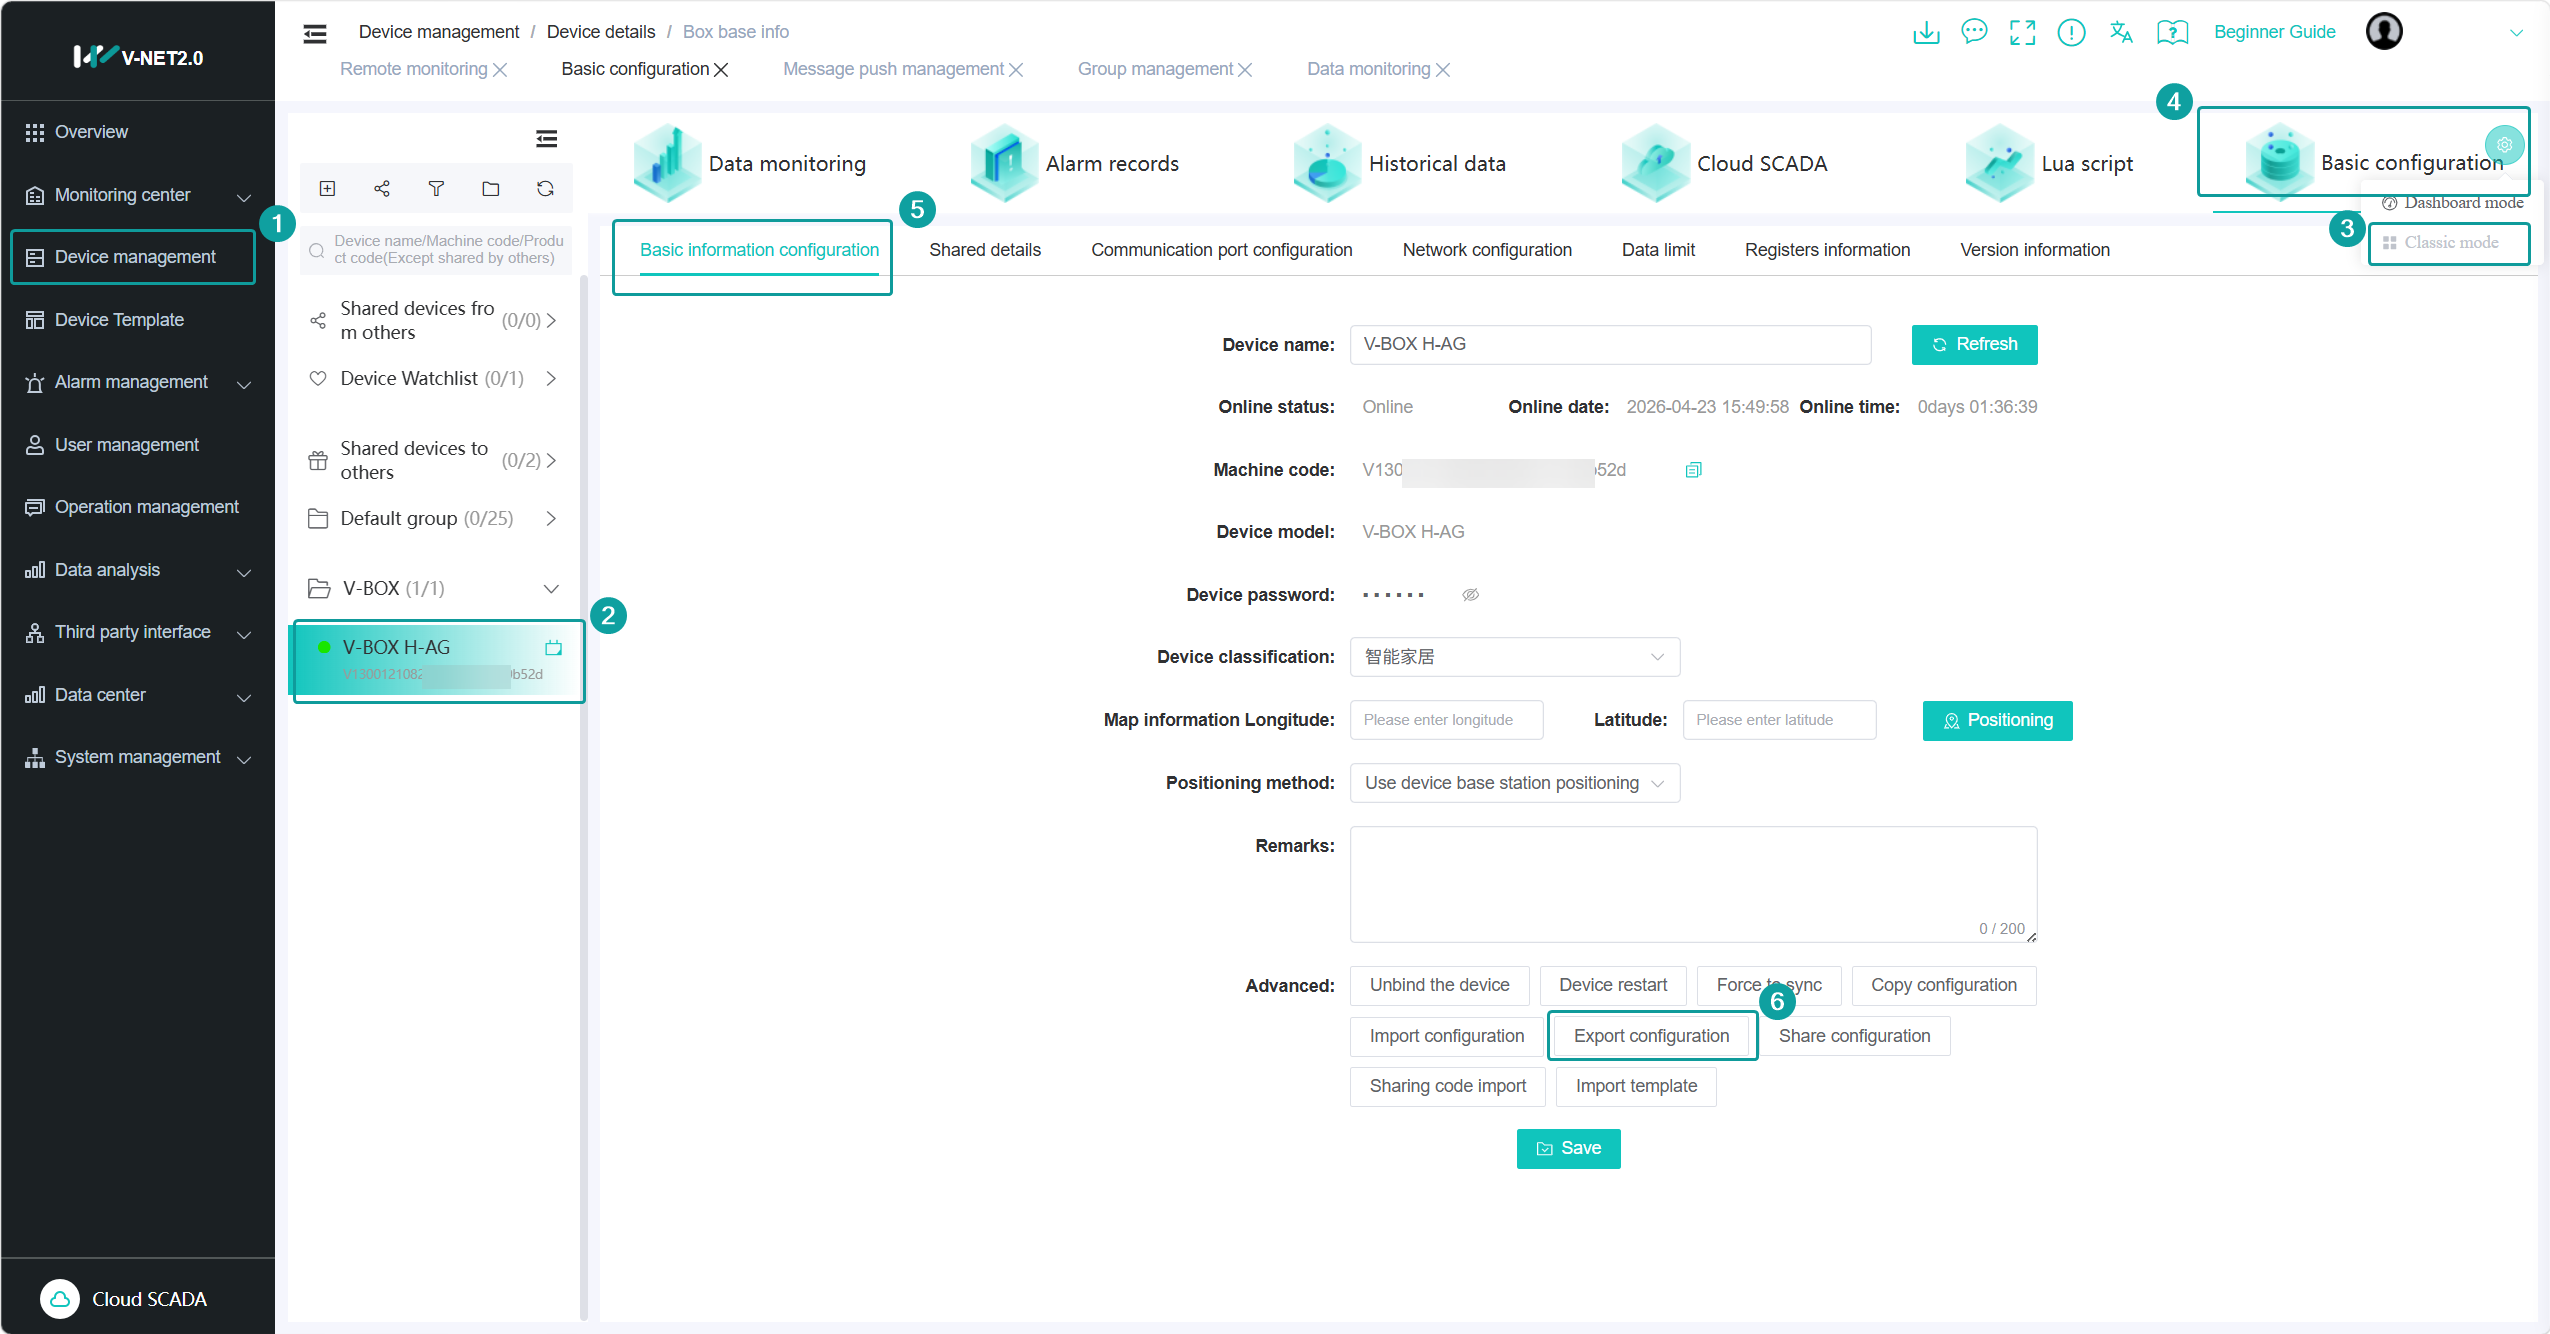2550x1334 pixels.
Task: Copy machine code with copy icon
Action: click(x=1693, y=470)
